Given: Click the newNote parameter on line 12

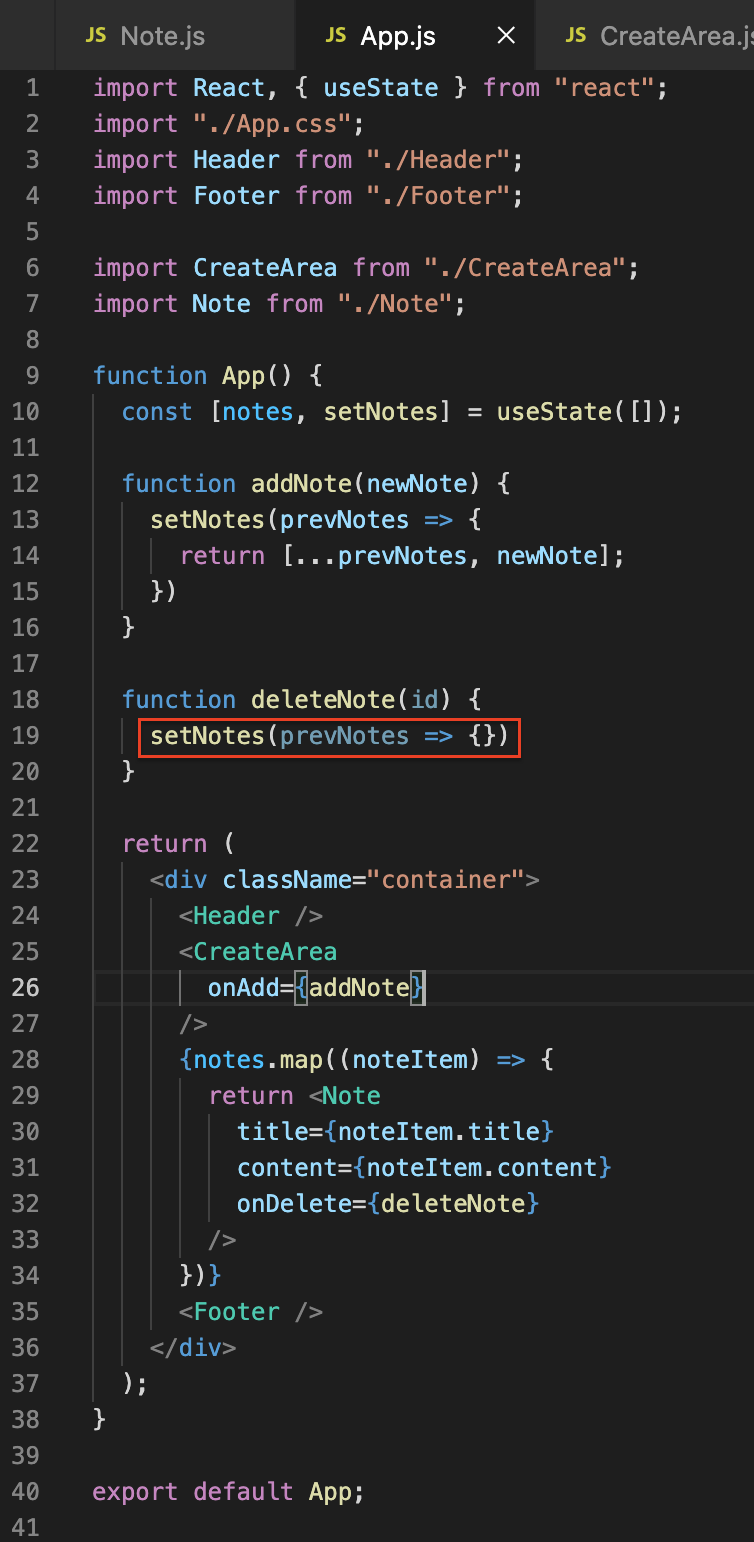Looking at the screenshot, I should pyautogui.click(x=416, y=483).
